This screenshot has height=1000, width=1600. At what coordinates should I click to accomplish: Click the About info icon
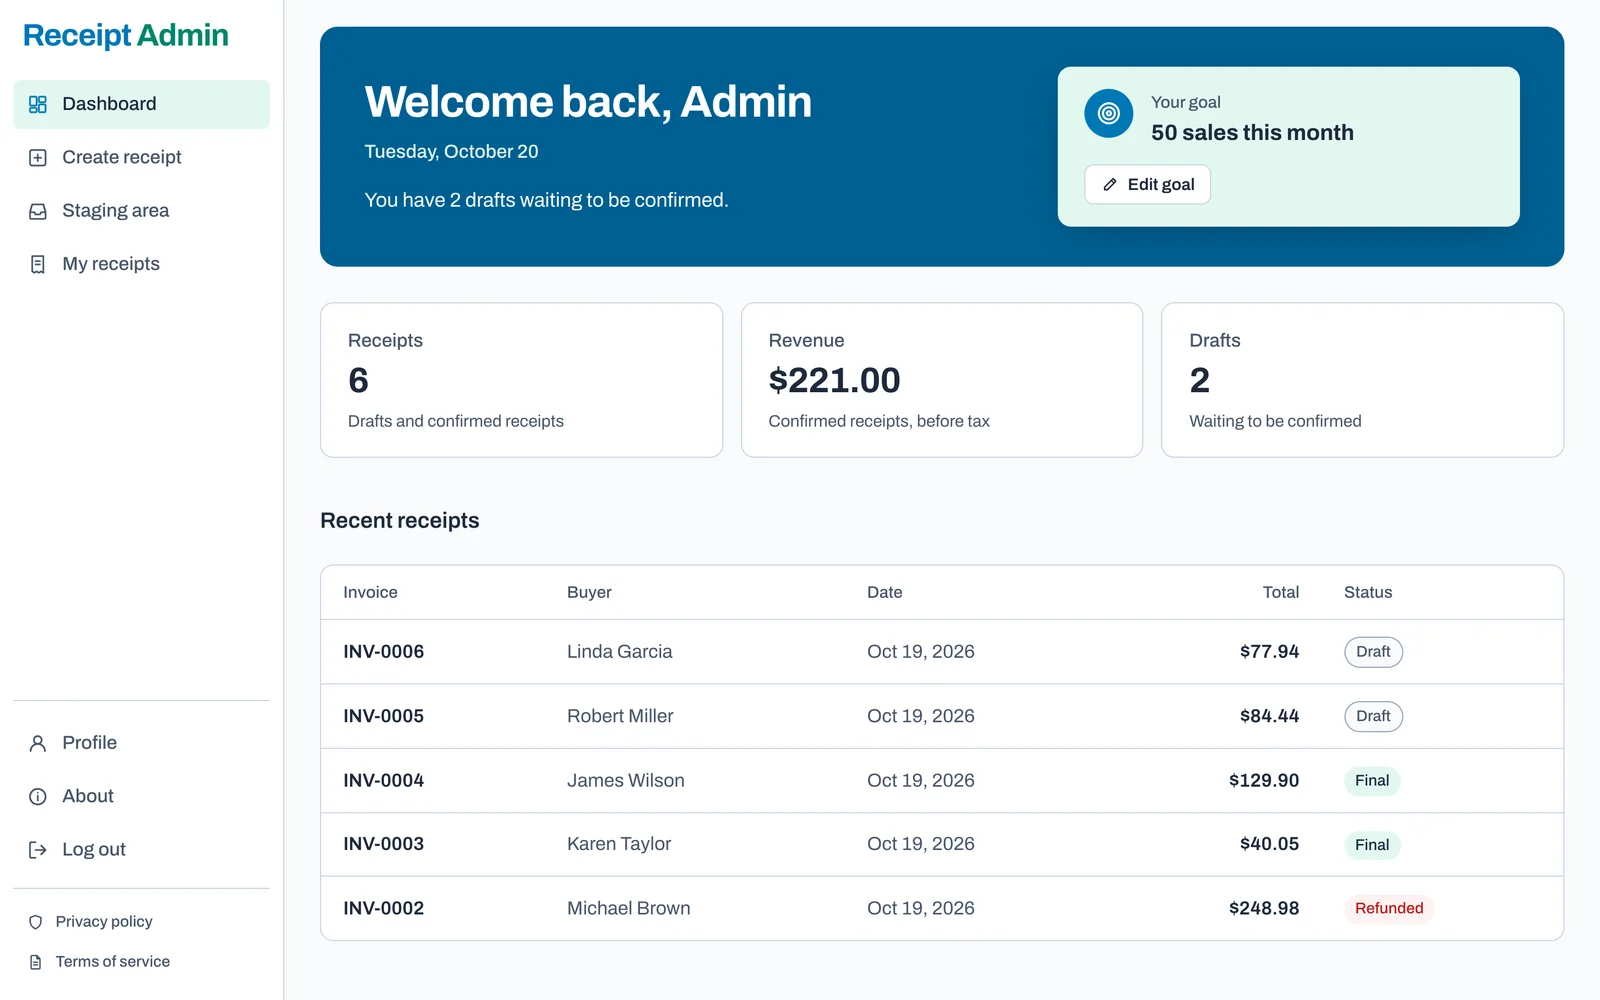(x=38, y=797)
